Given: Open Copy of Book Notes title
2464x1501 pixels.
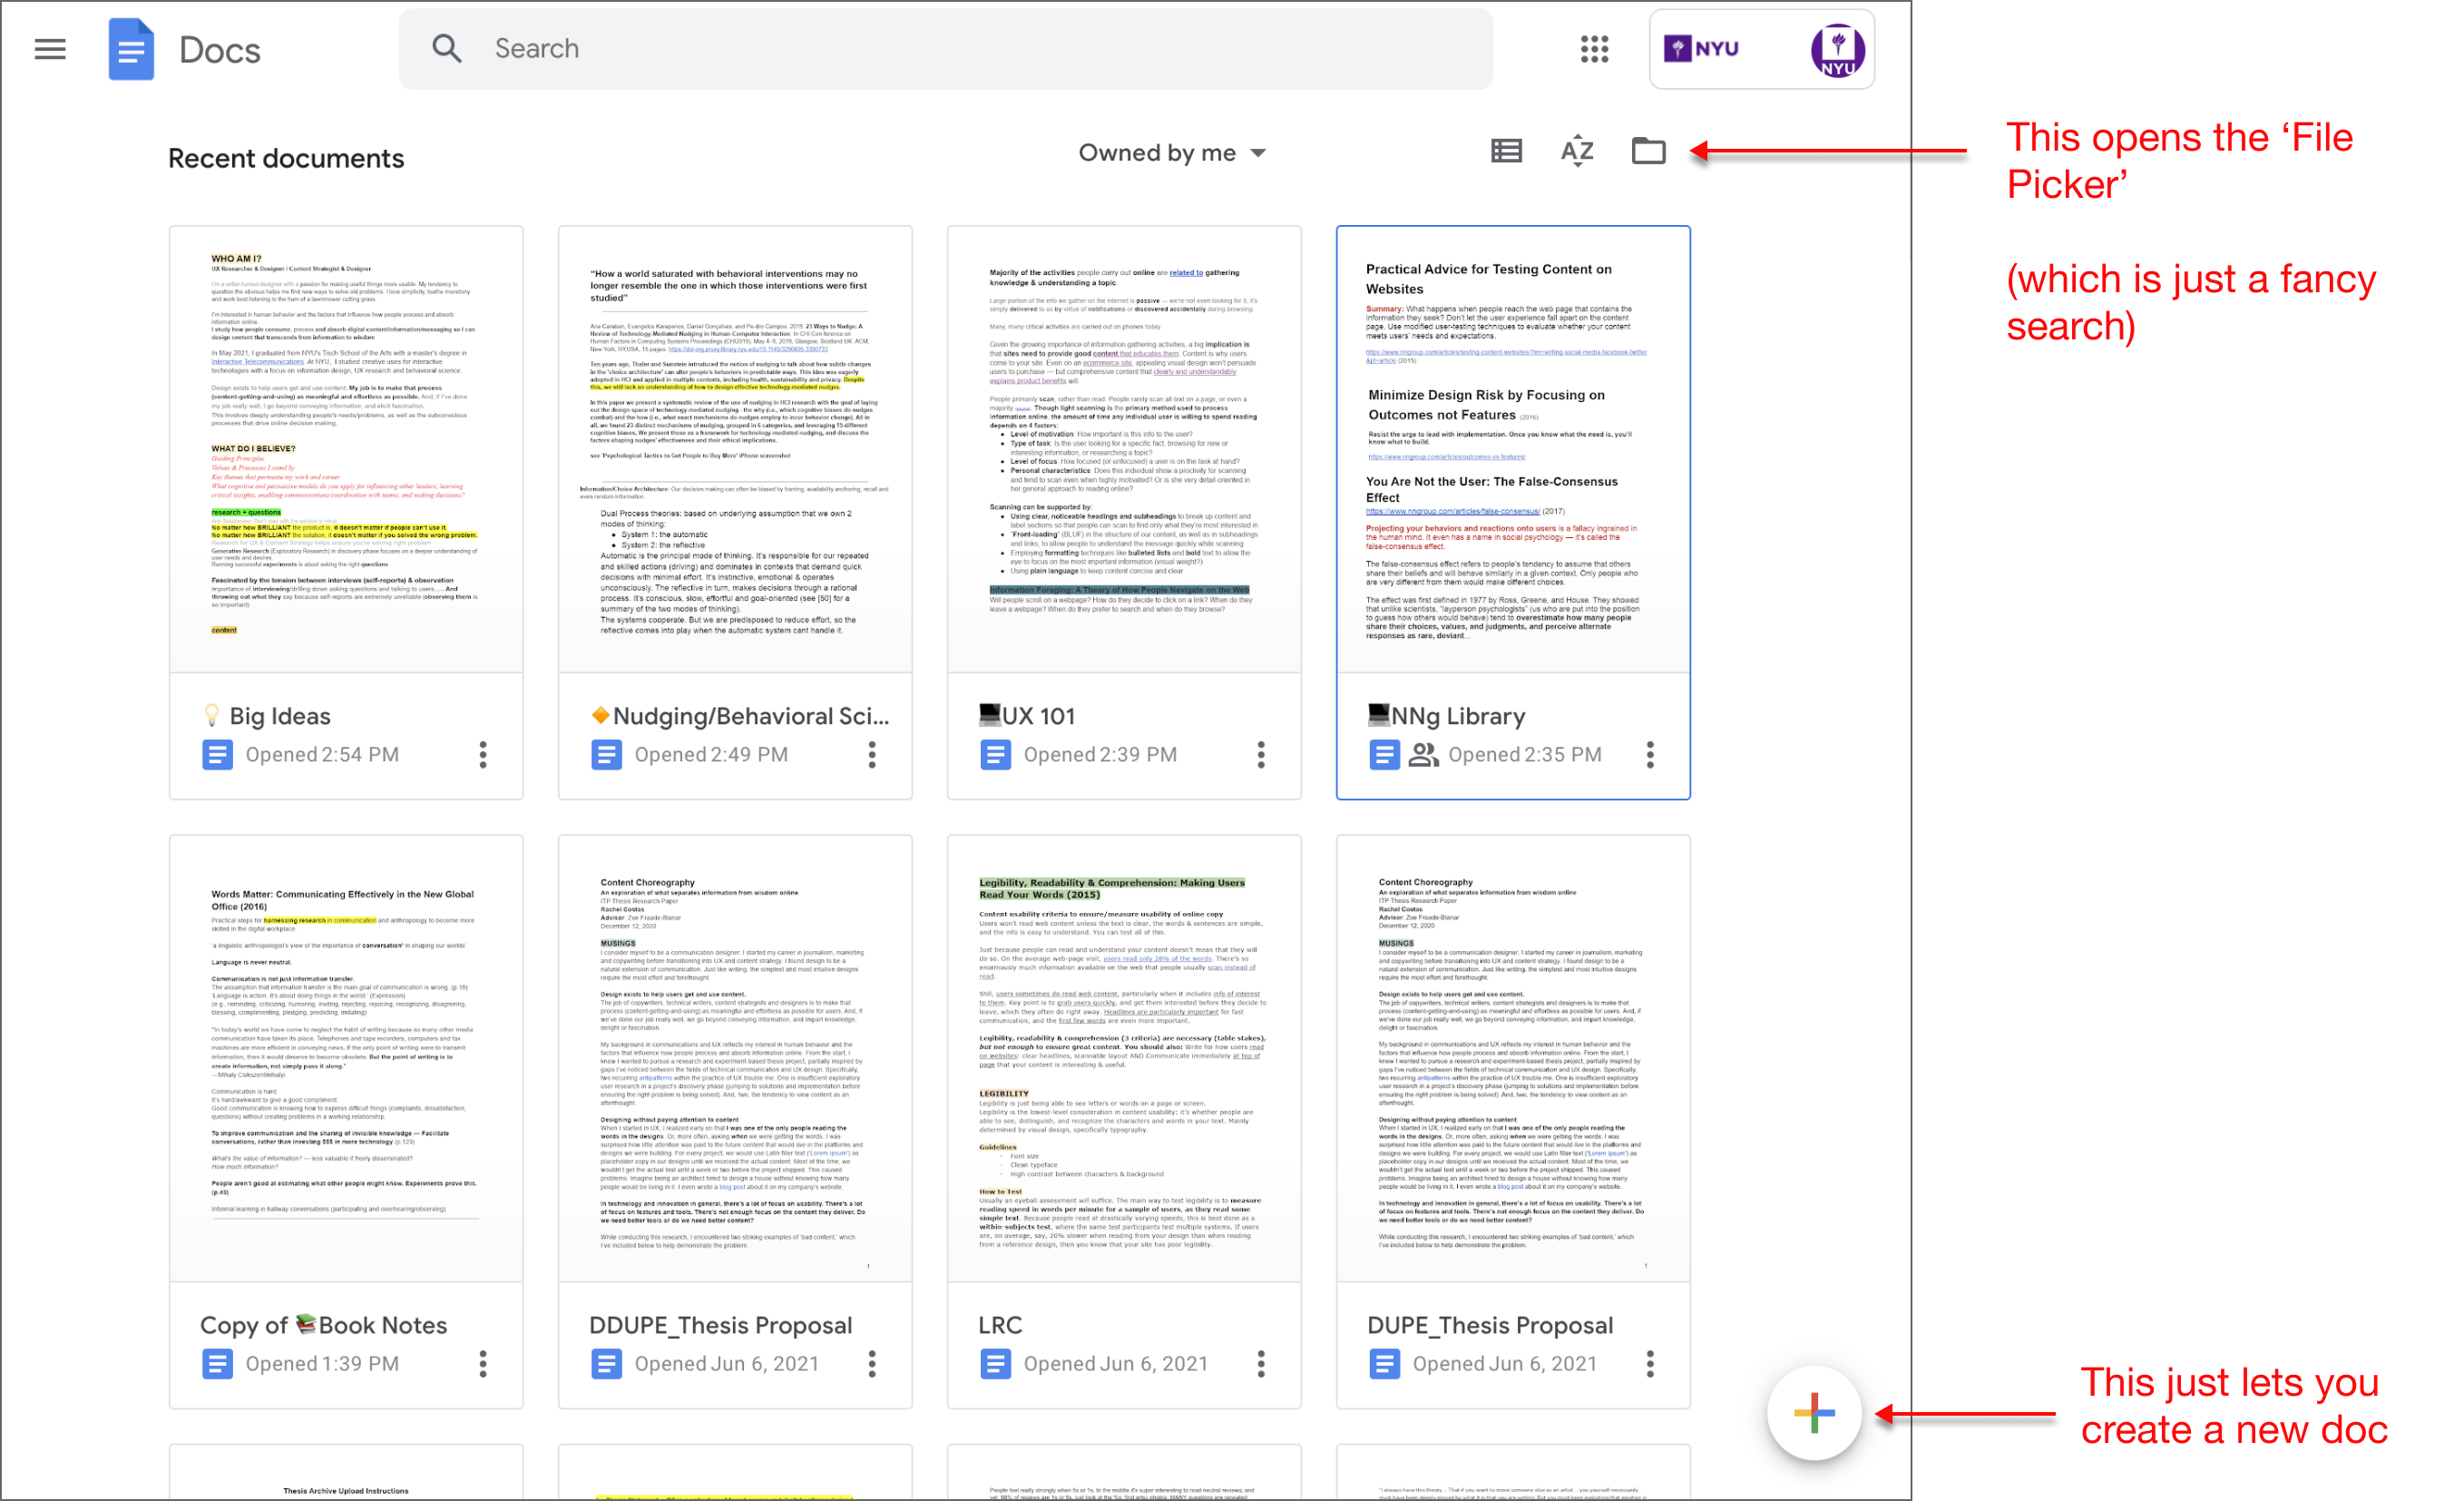Looking at the screenshot, I should [x=323, y=1325].
